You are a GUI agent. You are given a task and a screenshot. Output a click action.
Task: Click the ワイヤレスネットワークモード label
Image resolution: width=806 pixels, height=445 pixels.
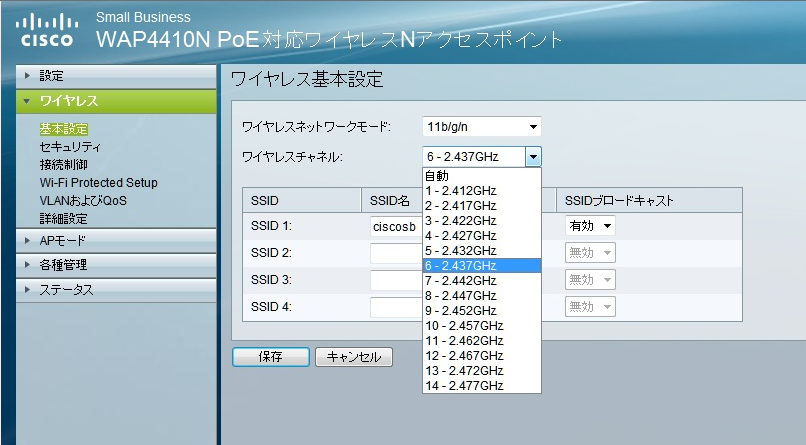click(316, 126)
